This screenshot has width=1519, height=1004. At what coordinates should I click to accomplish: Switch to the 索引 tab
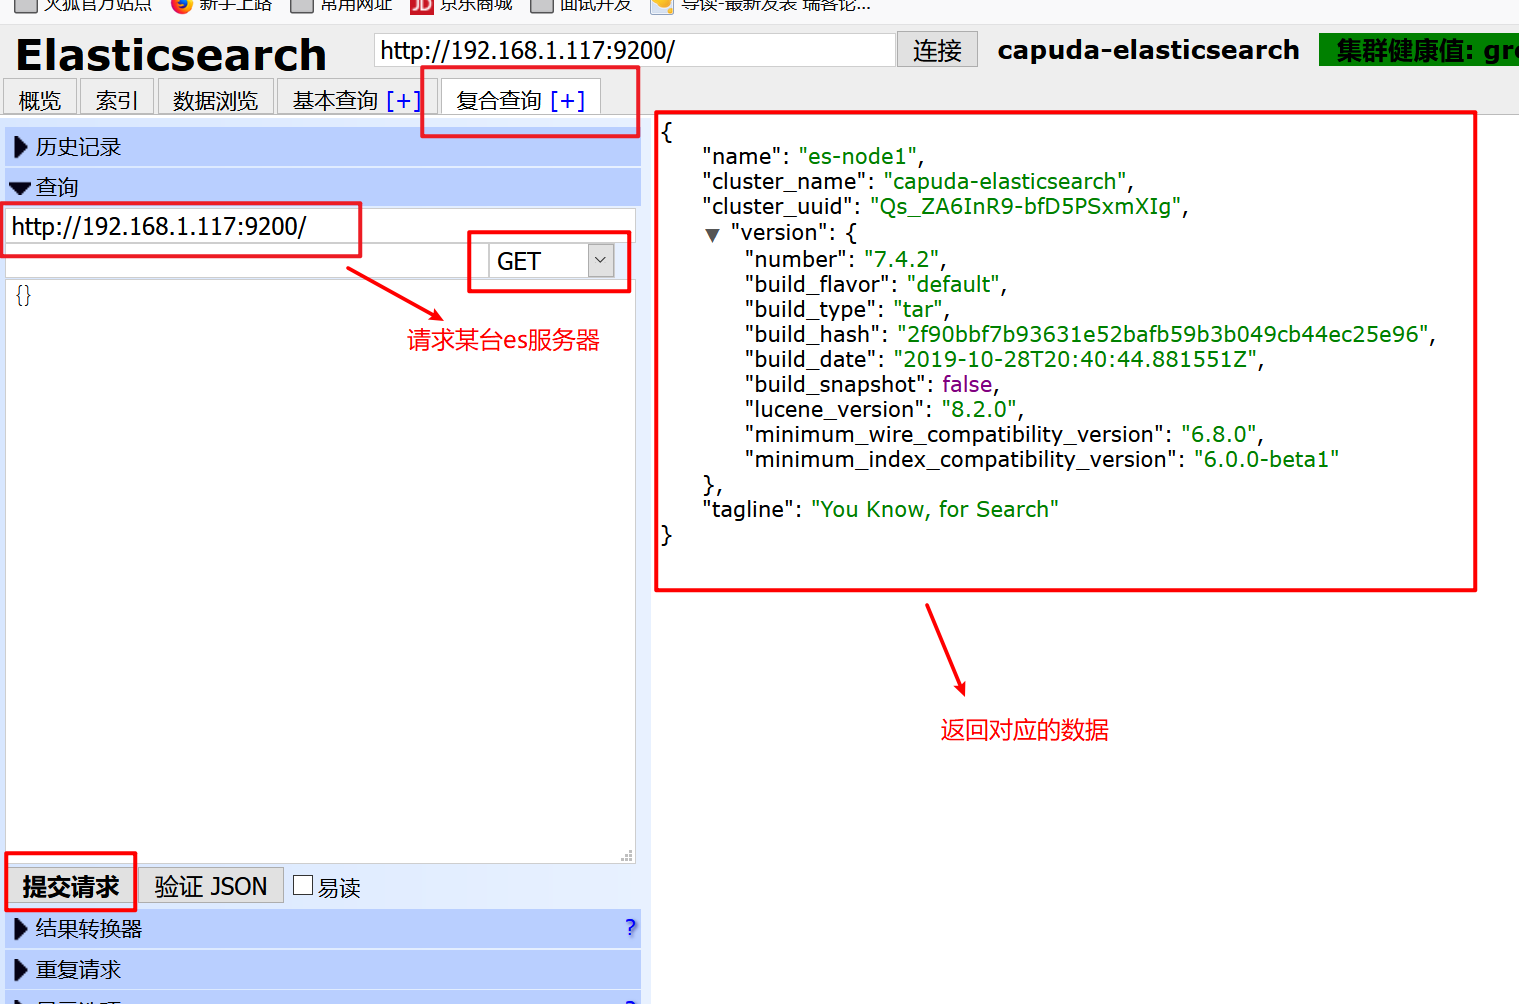point(117,100)
